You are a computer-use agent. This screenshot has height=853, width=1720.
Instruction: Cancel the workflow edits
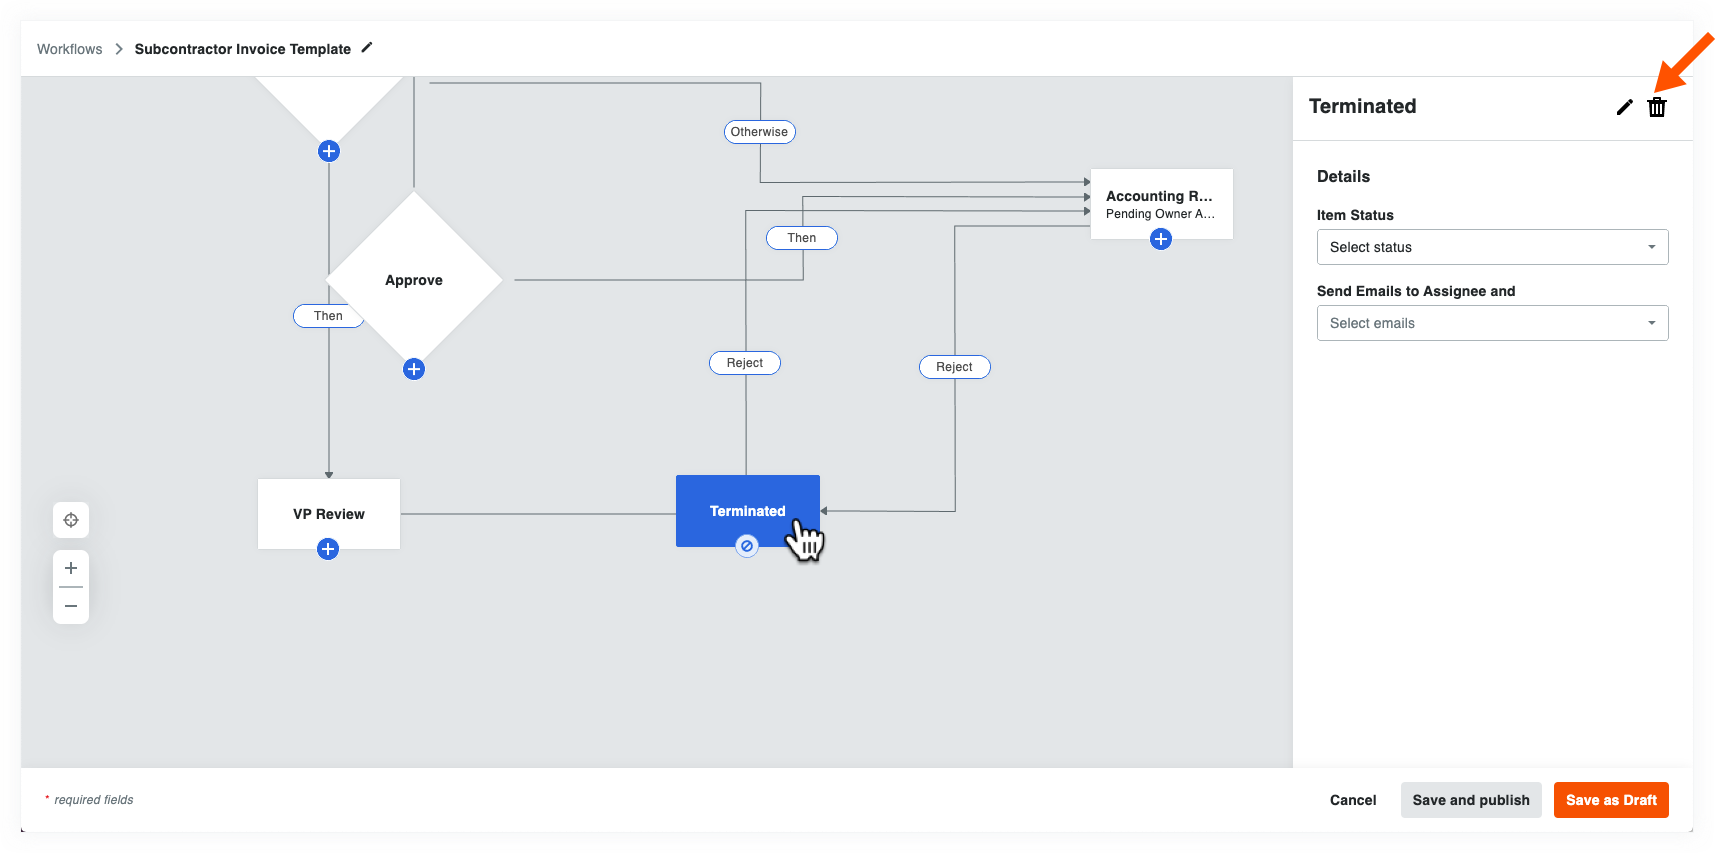click(1352, 800)
